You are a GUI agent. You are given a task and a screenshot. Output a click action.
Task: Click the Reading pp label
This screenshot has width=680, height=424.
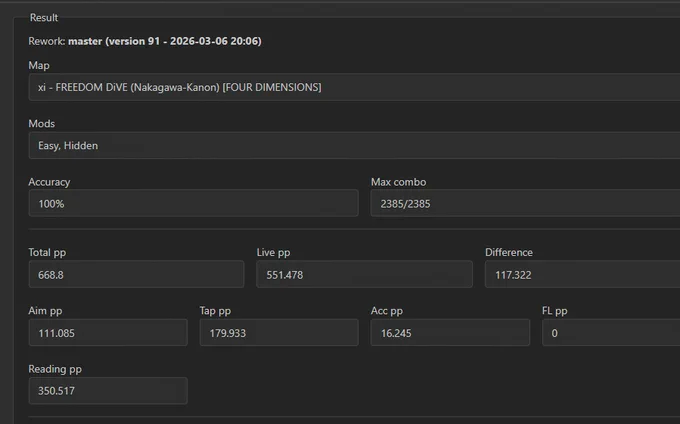coord(55,369)
